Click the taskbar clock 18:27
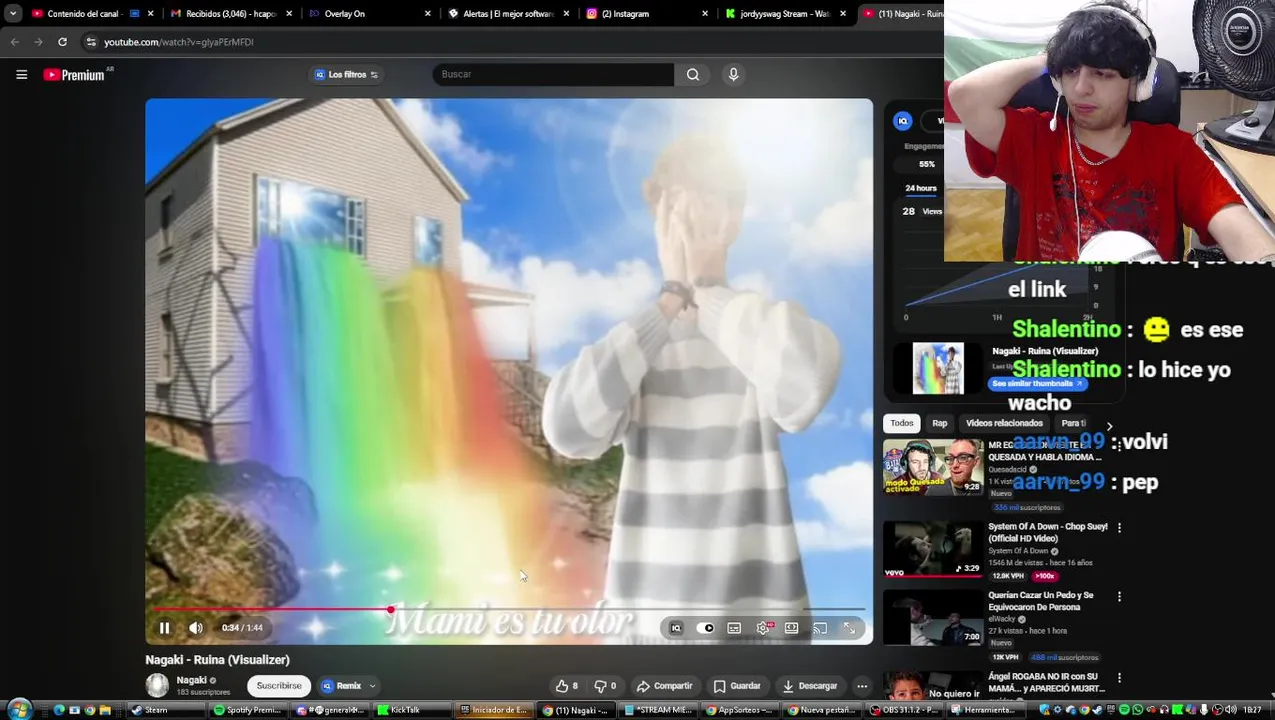This screenshot has width=1275, height=720. [x=1251, y=710]
